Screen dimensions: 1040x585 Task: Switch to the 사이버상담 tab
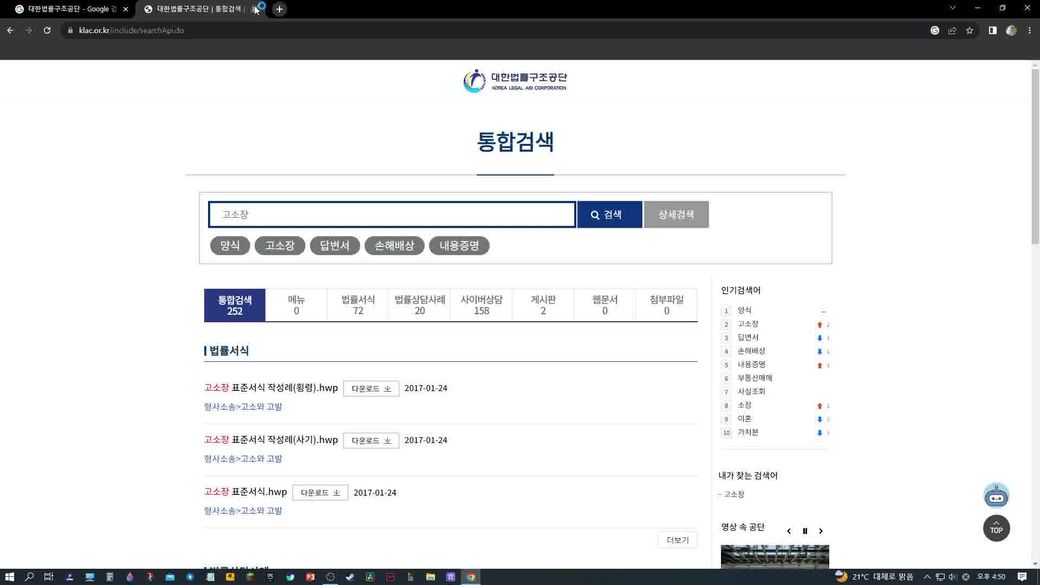click(481, 305)
